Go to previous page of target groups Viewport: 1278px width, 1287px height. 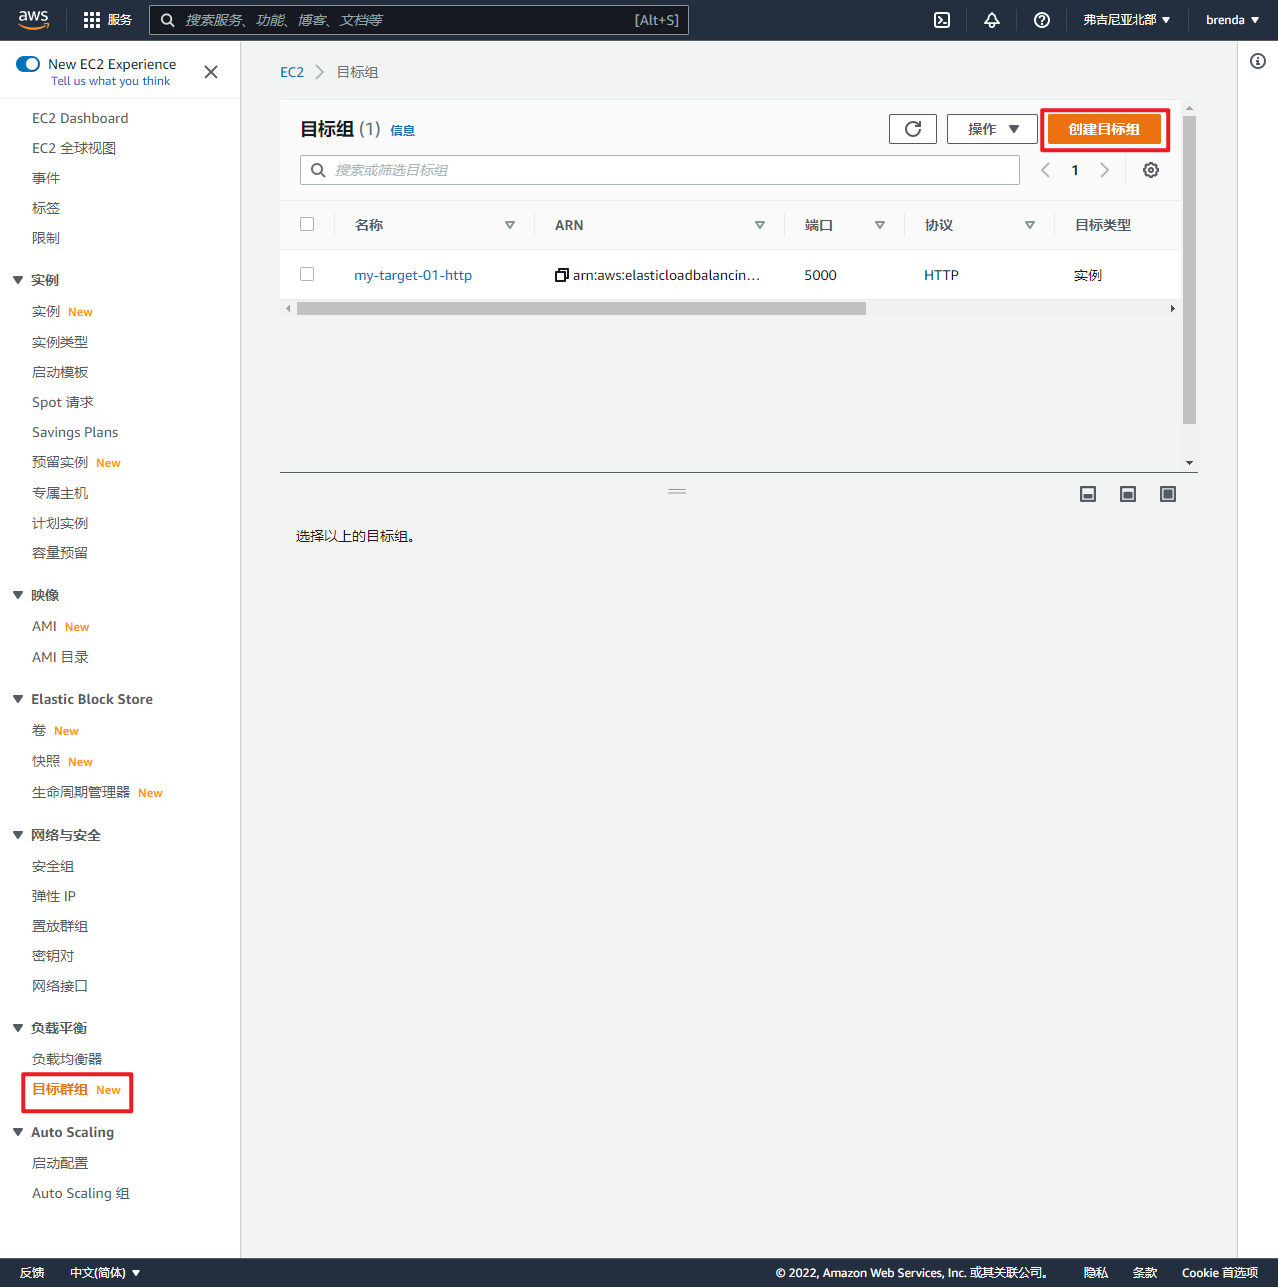(1045, 170)
